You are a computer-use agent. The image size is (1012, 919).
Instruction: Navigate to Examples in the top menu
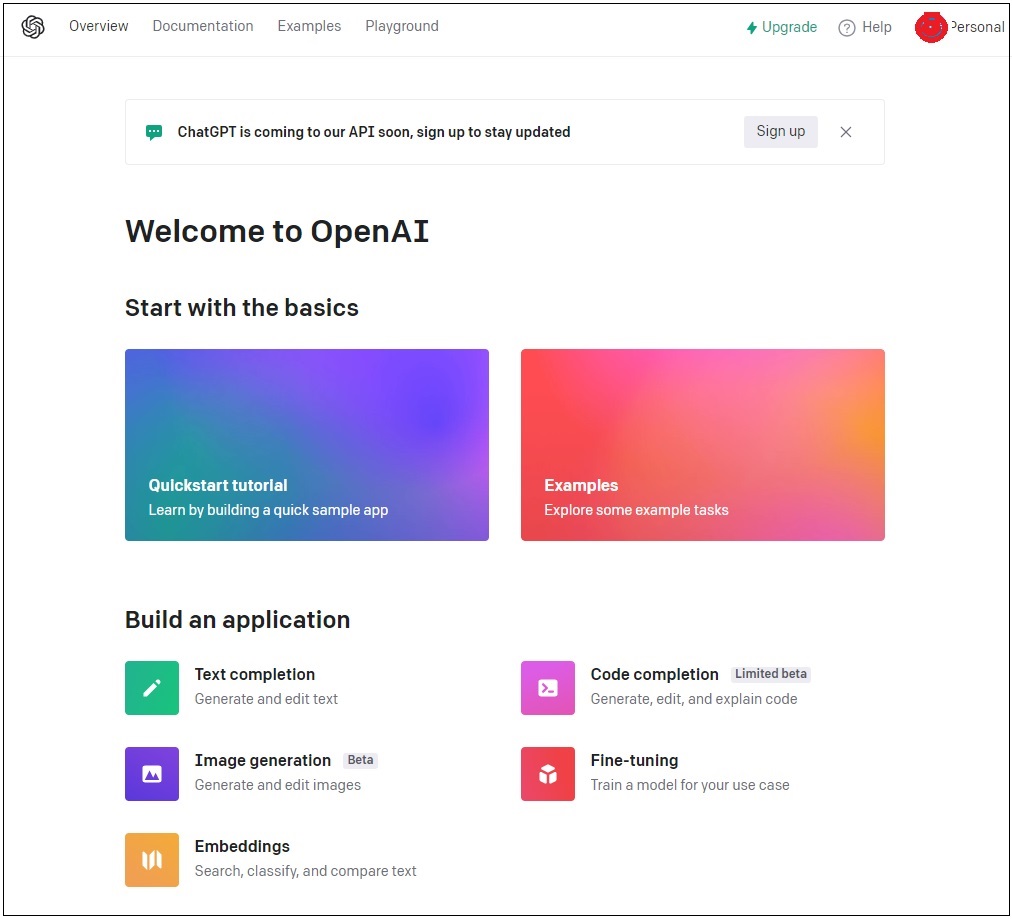309,26
